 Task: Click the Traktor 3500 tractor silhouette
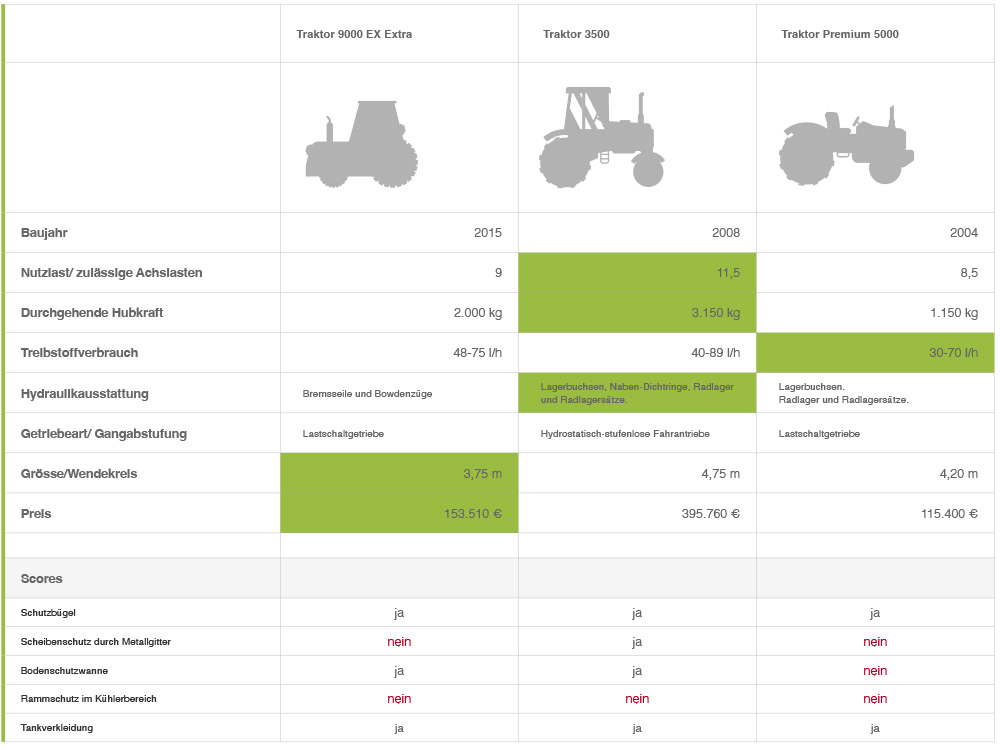[601, 137]
